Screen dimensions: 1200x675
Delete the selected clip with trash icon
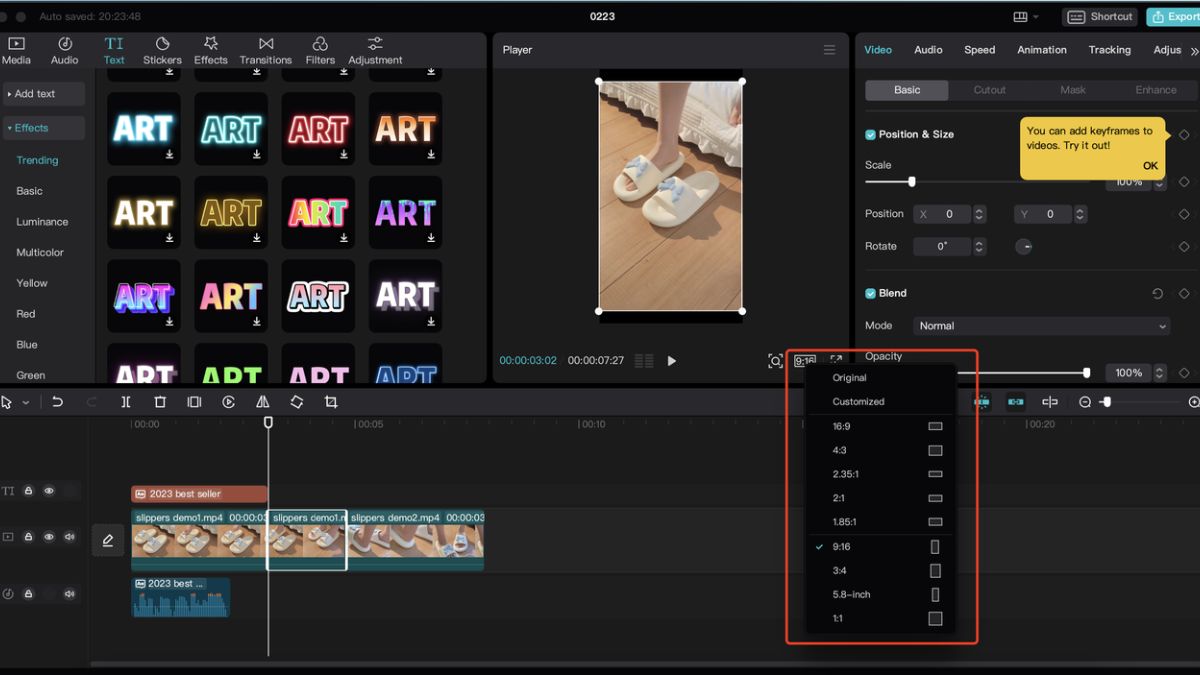pyautogui.click(x=160, y=402)
